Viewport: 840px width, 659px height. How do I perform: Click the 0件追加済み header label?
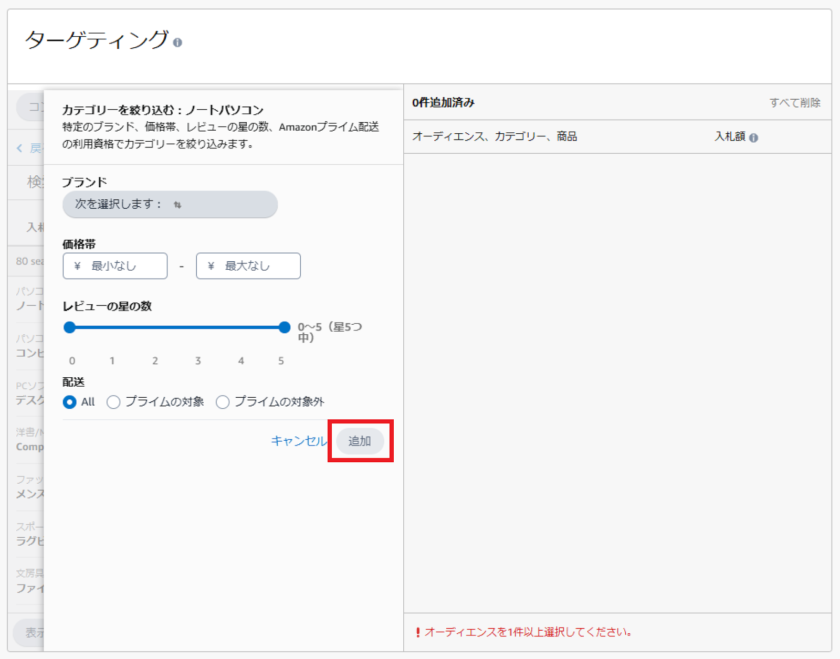click(x=443, y=102)
